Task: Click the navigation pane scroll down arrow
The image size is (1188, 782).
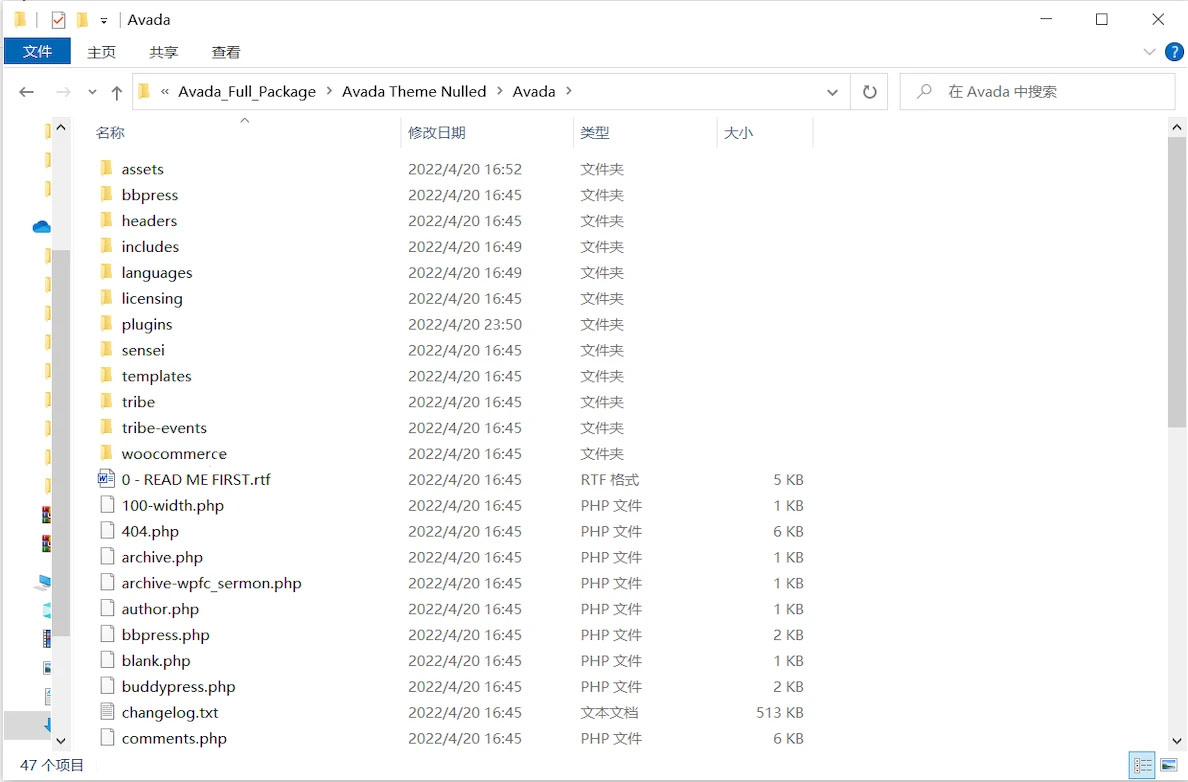Action: (x=61, y=741)
